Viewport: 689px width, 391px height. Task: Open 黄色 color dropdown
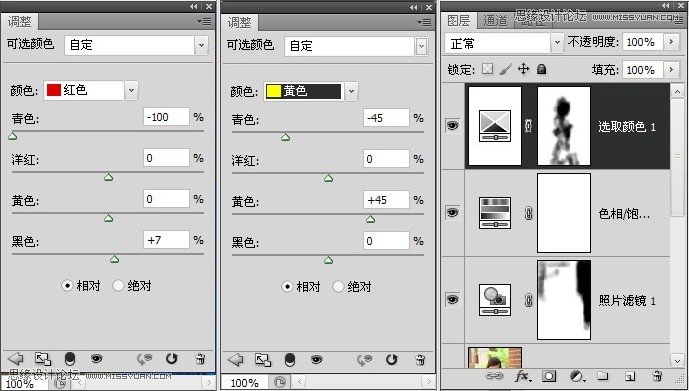[352, 91]
